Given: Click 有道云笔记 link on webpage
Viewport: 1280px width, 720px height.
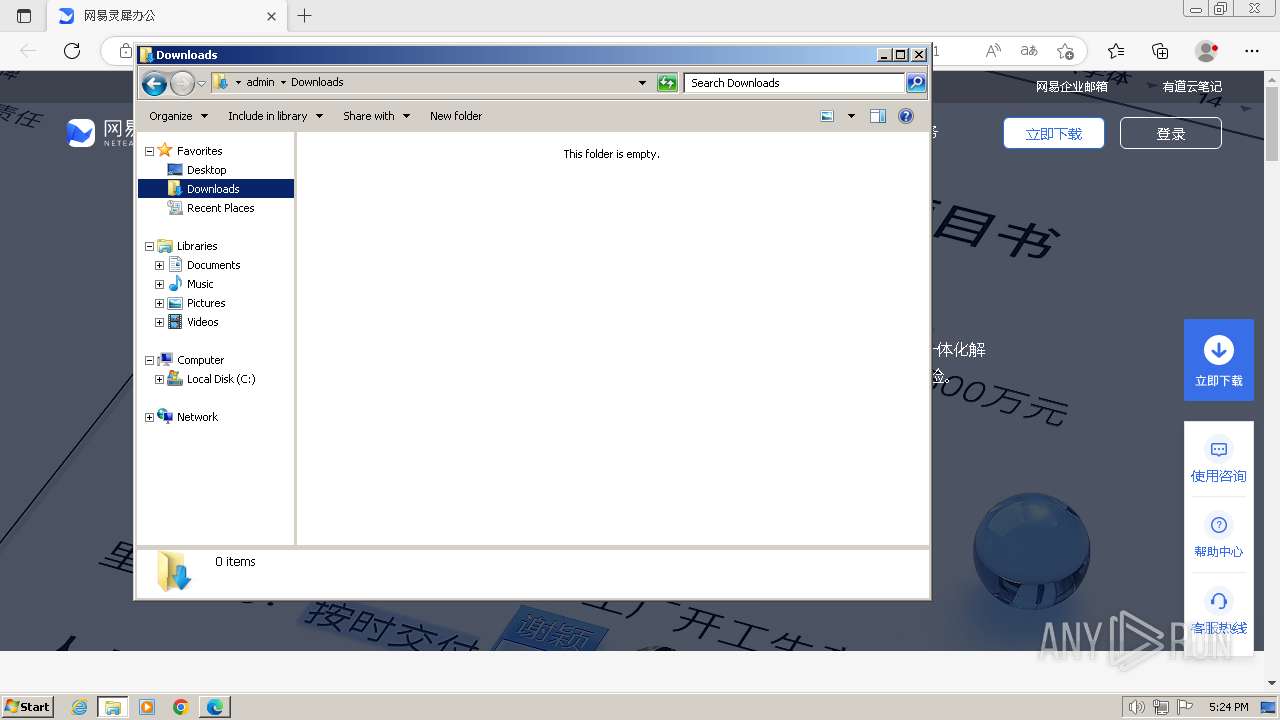Looking at the screenshot, I should [x=1192, y=87].
